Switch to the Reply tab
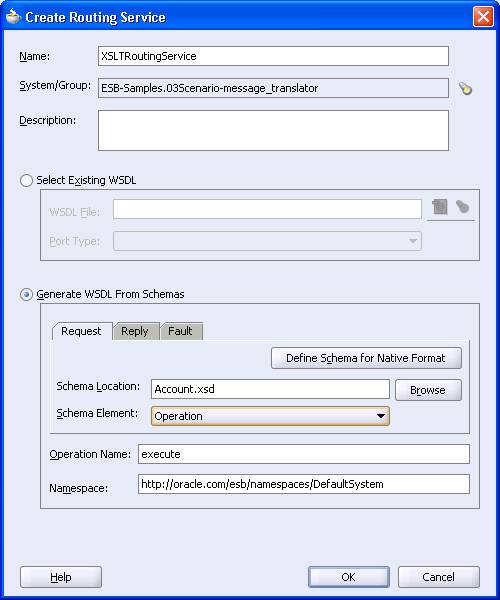 click(x=135, y=331)
